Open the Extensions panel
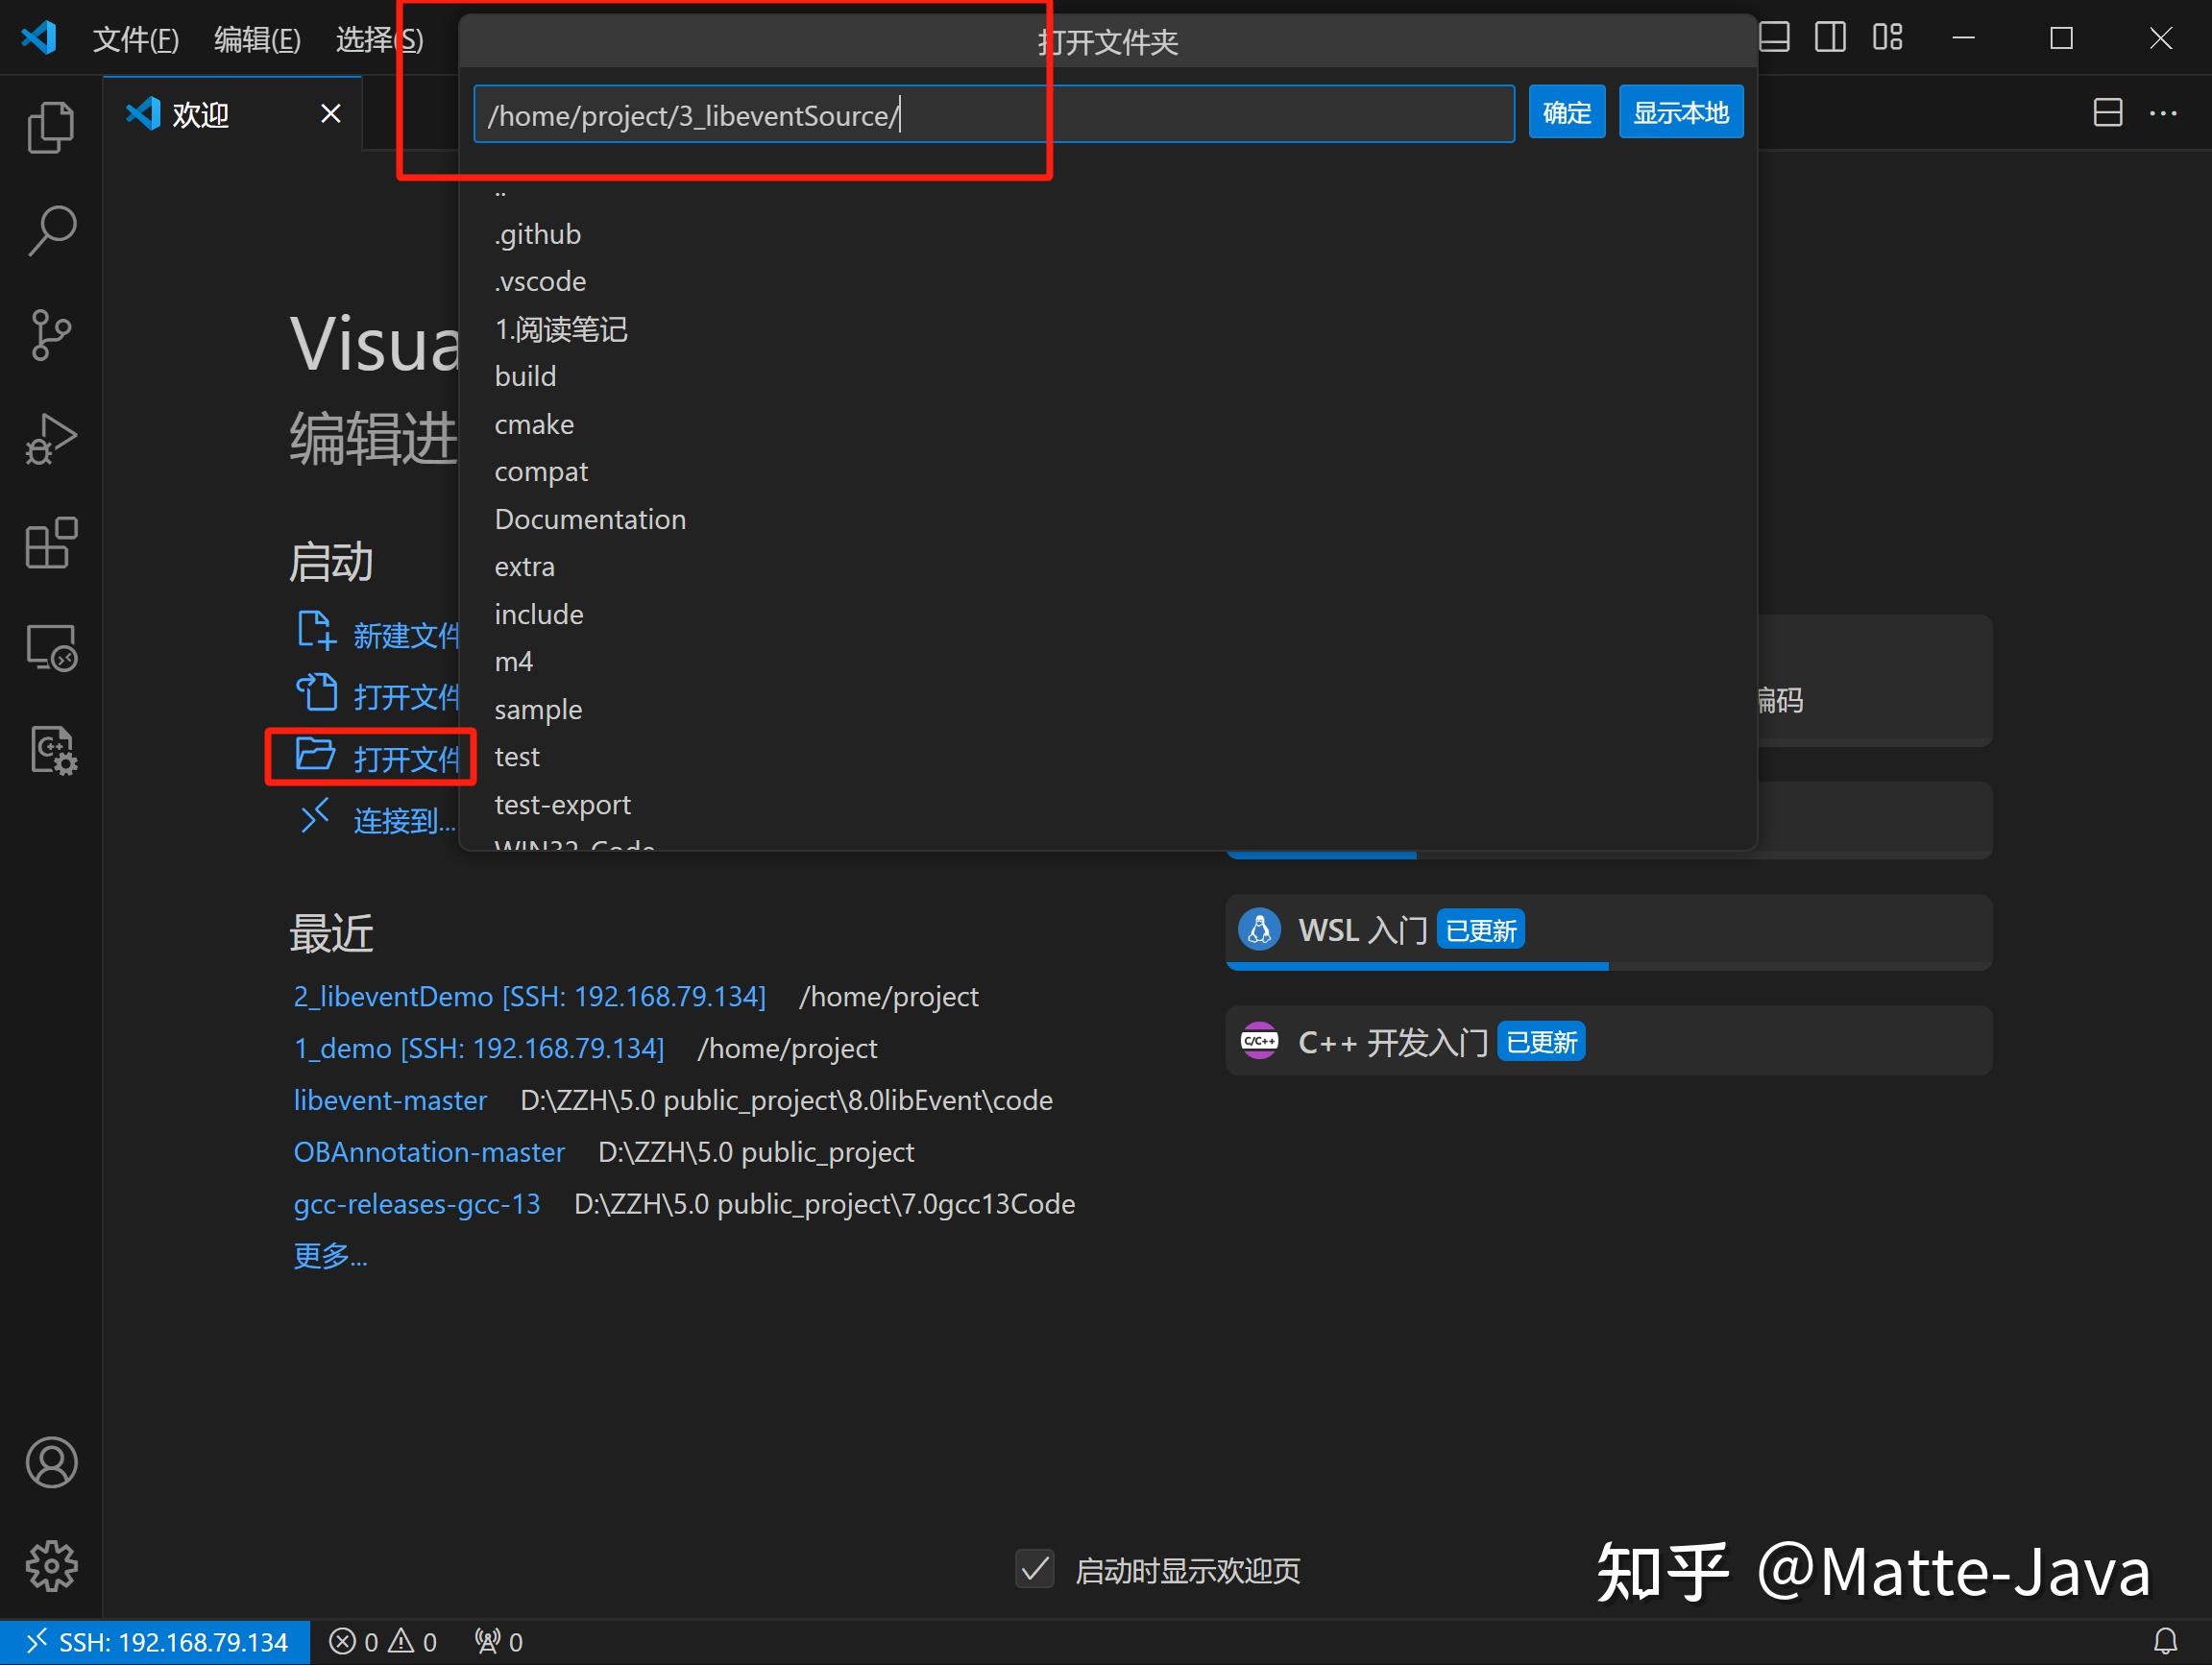The height and width of the screenshot is (1665, 2212). [x=50, y=543]
